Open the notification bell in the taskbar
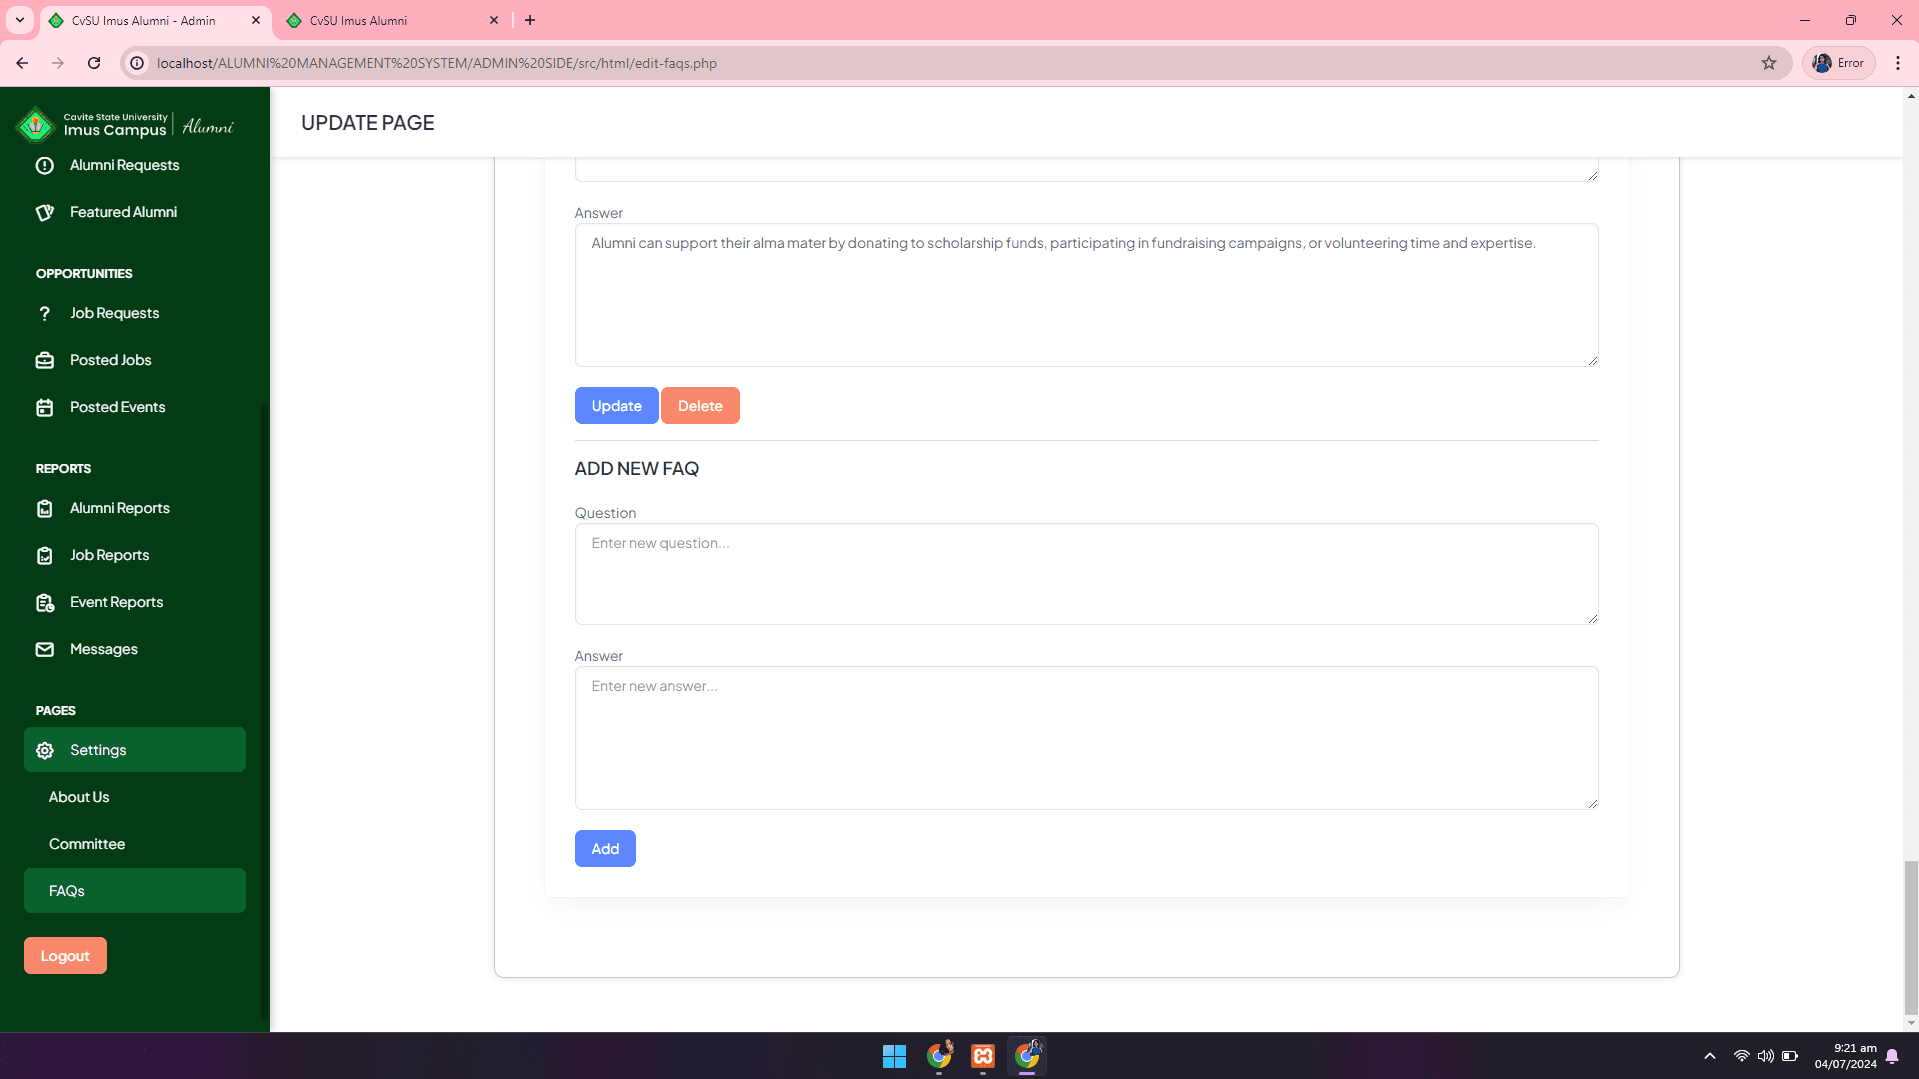The image size is (1919, 1079). [x=1892, y=1056]
